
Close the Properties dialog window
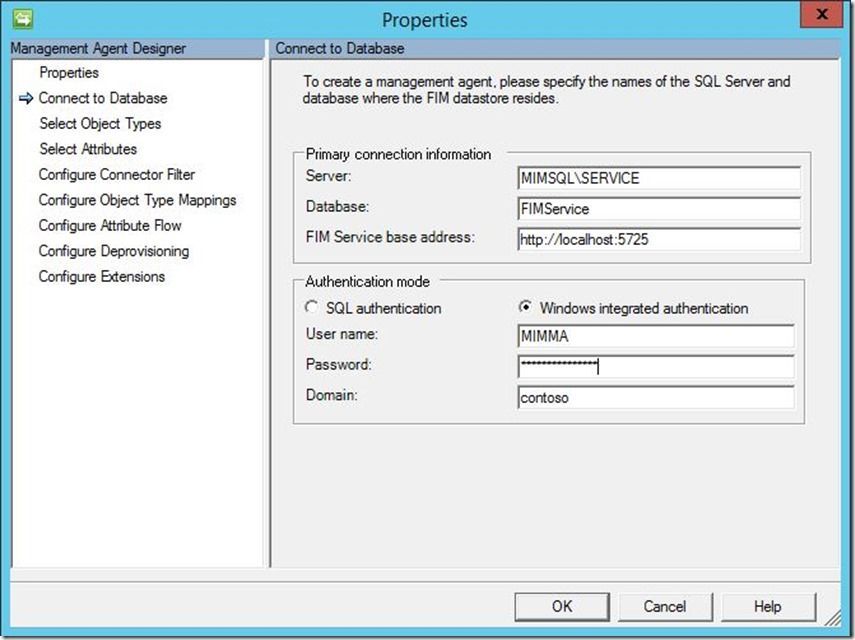822,15
